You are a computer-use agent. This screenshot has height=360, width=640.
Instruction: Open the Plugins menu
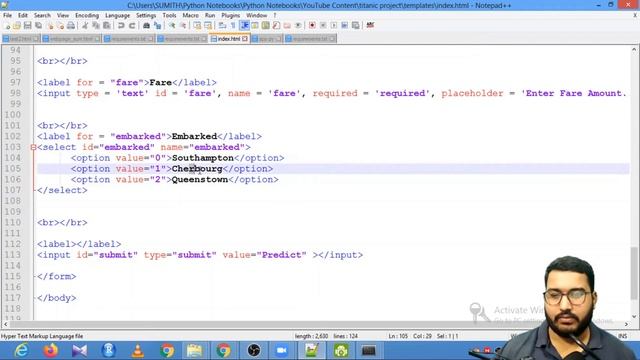click(x=231, y=16)
